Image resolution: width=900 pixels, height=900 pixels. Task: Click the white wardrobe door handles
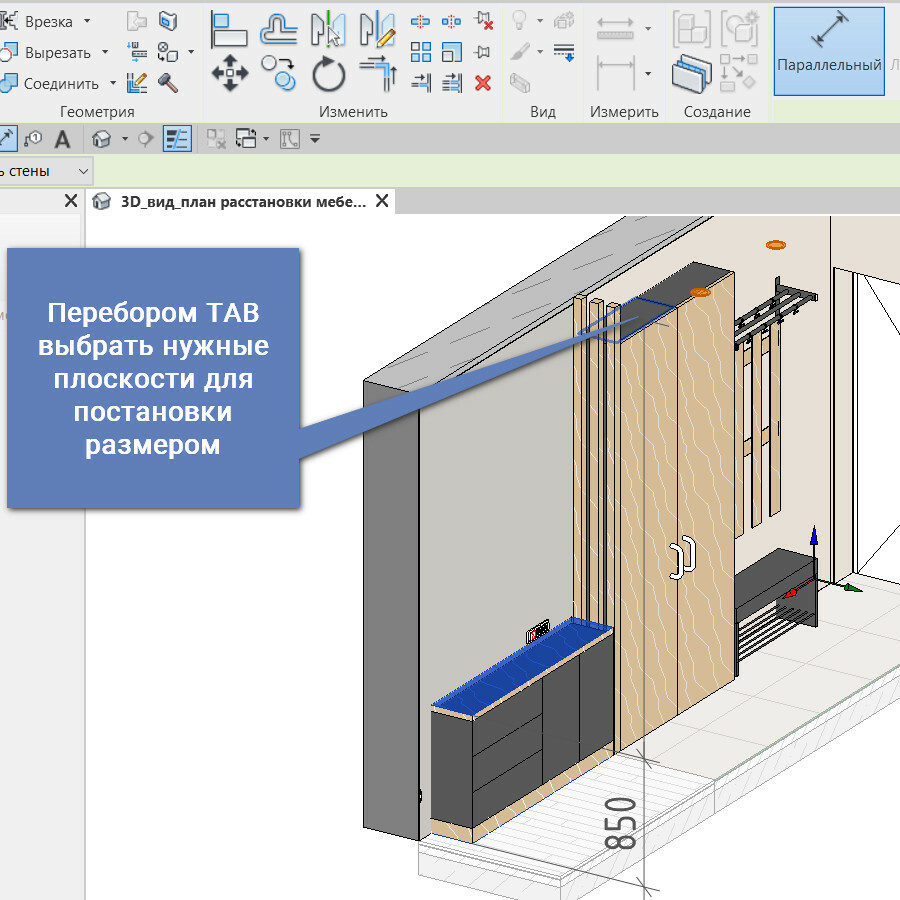[x=682, y=556]
